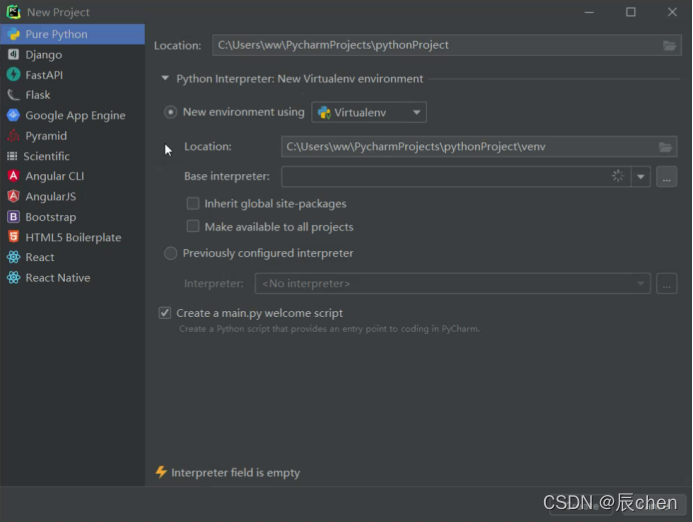Screen dimensions: 693x522
Task: Click the Angular CLI icon
Action: 13,176
